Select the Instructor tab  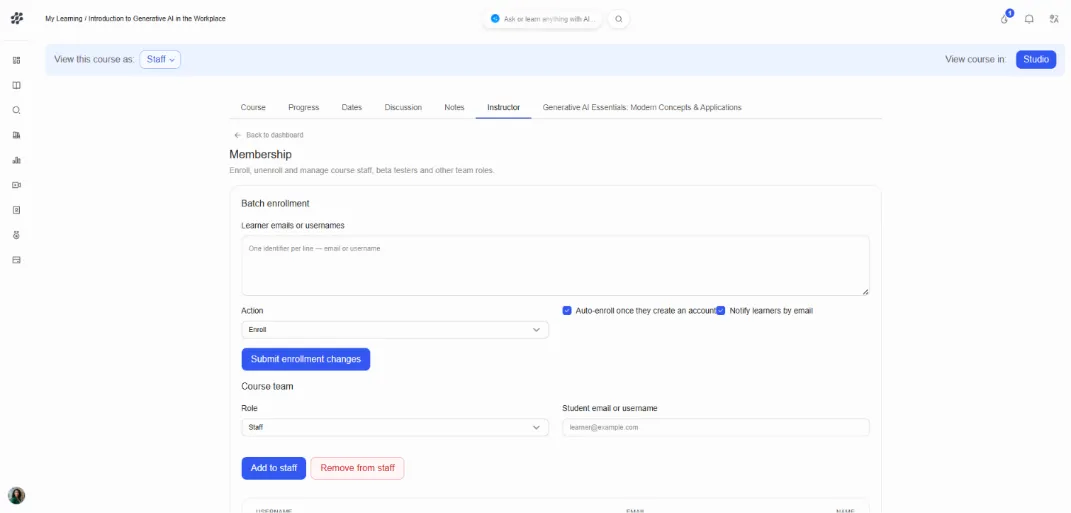pos(503,107)
